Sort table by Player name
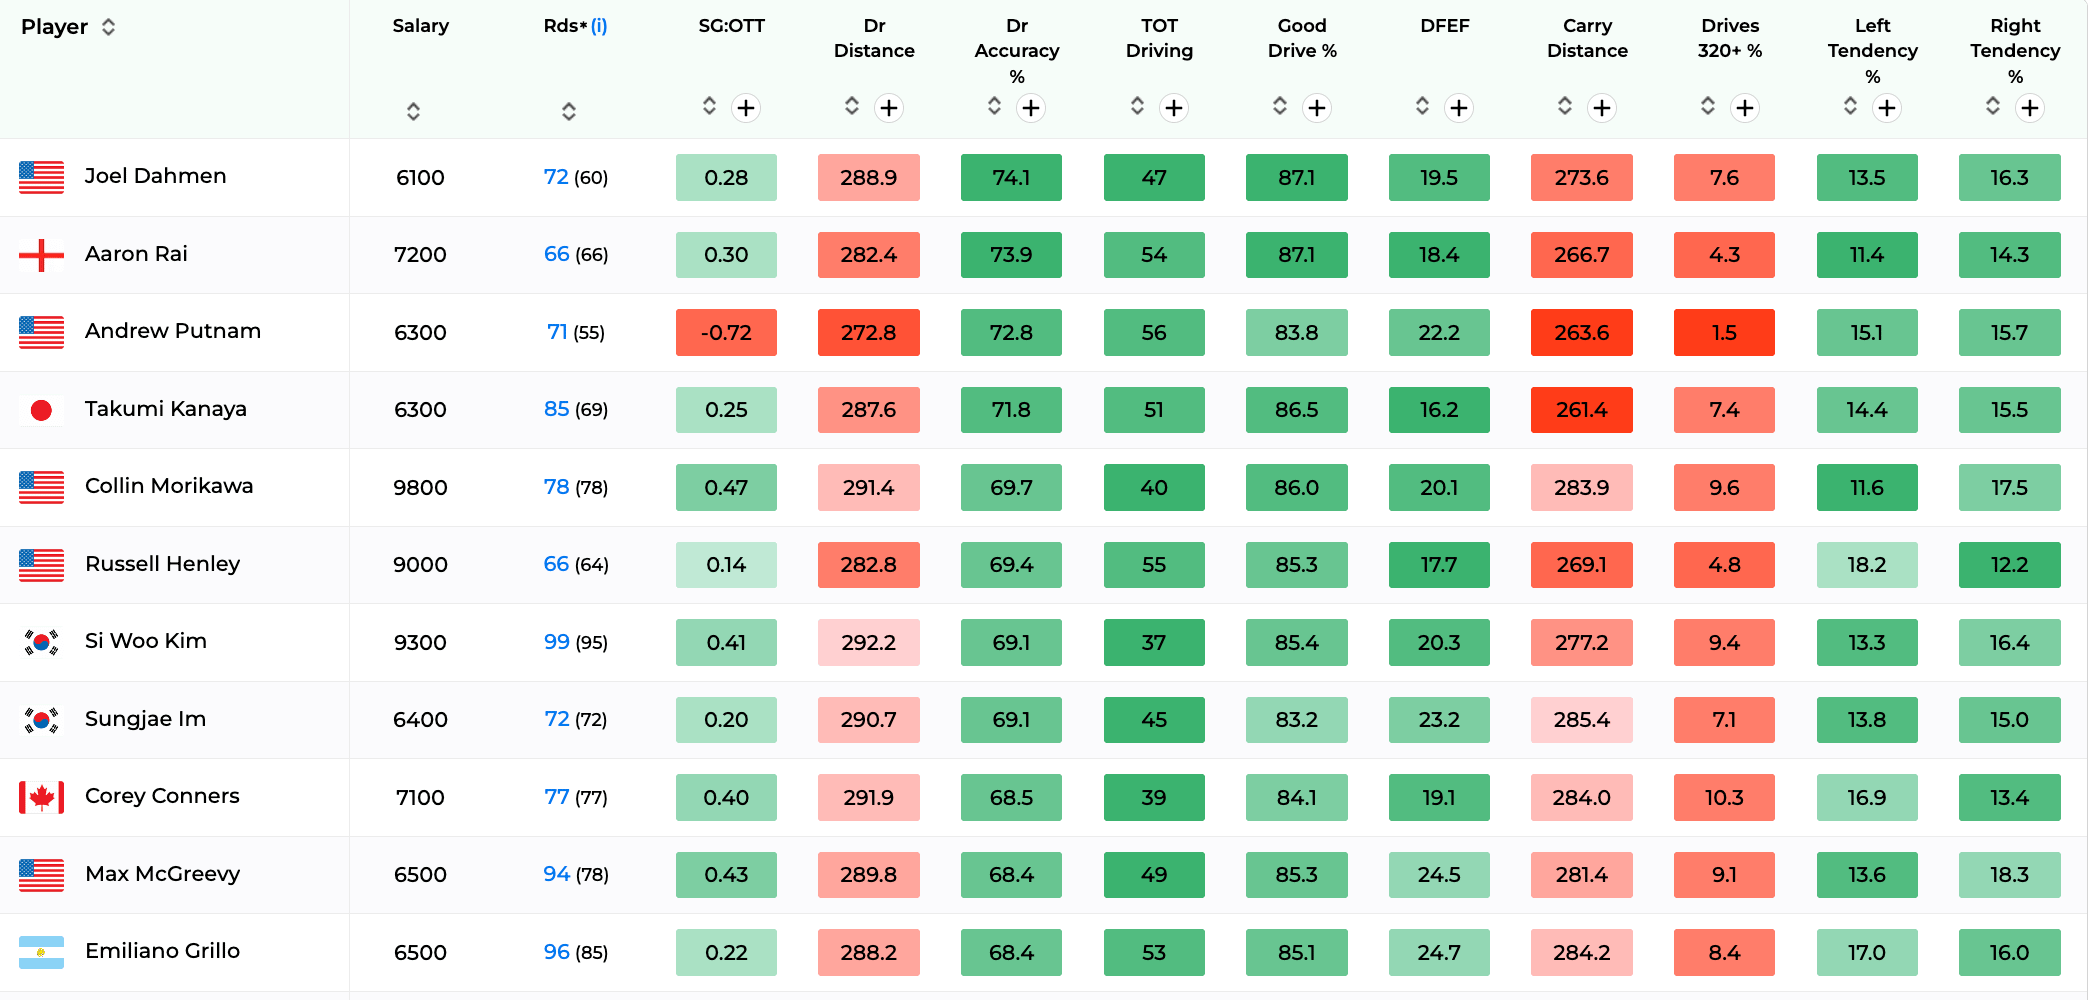2088x1000 pixels. coord(109,27)
